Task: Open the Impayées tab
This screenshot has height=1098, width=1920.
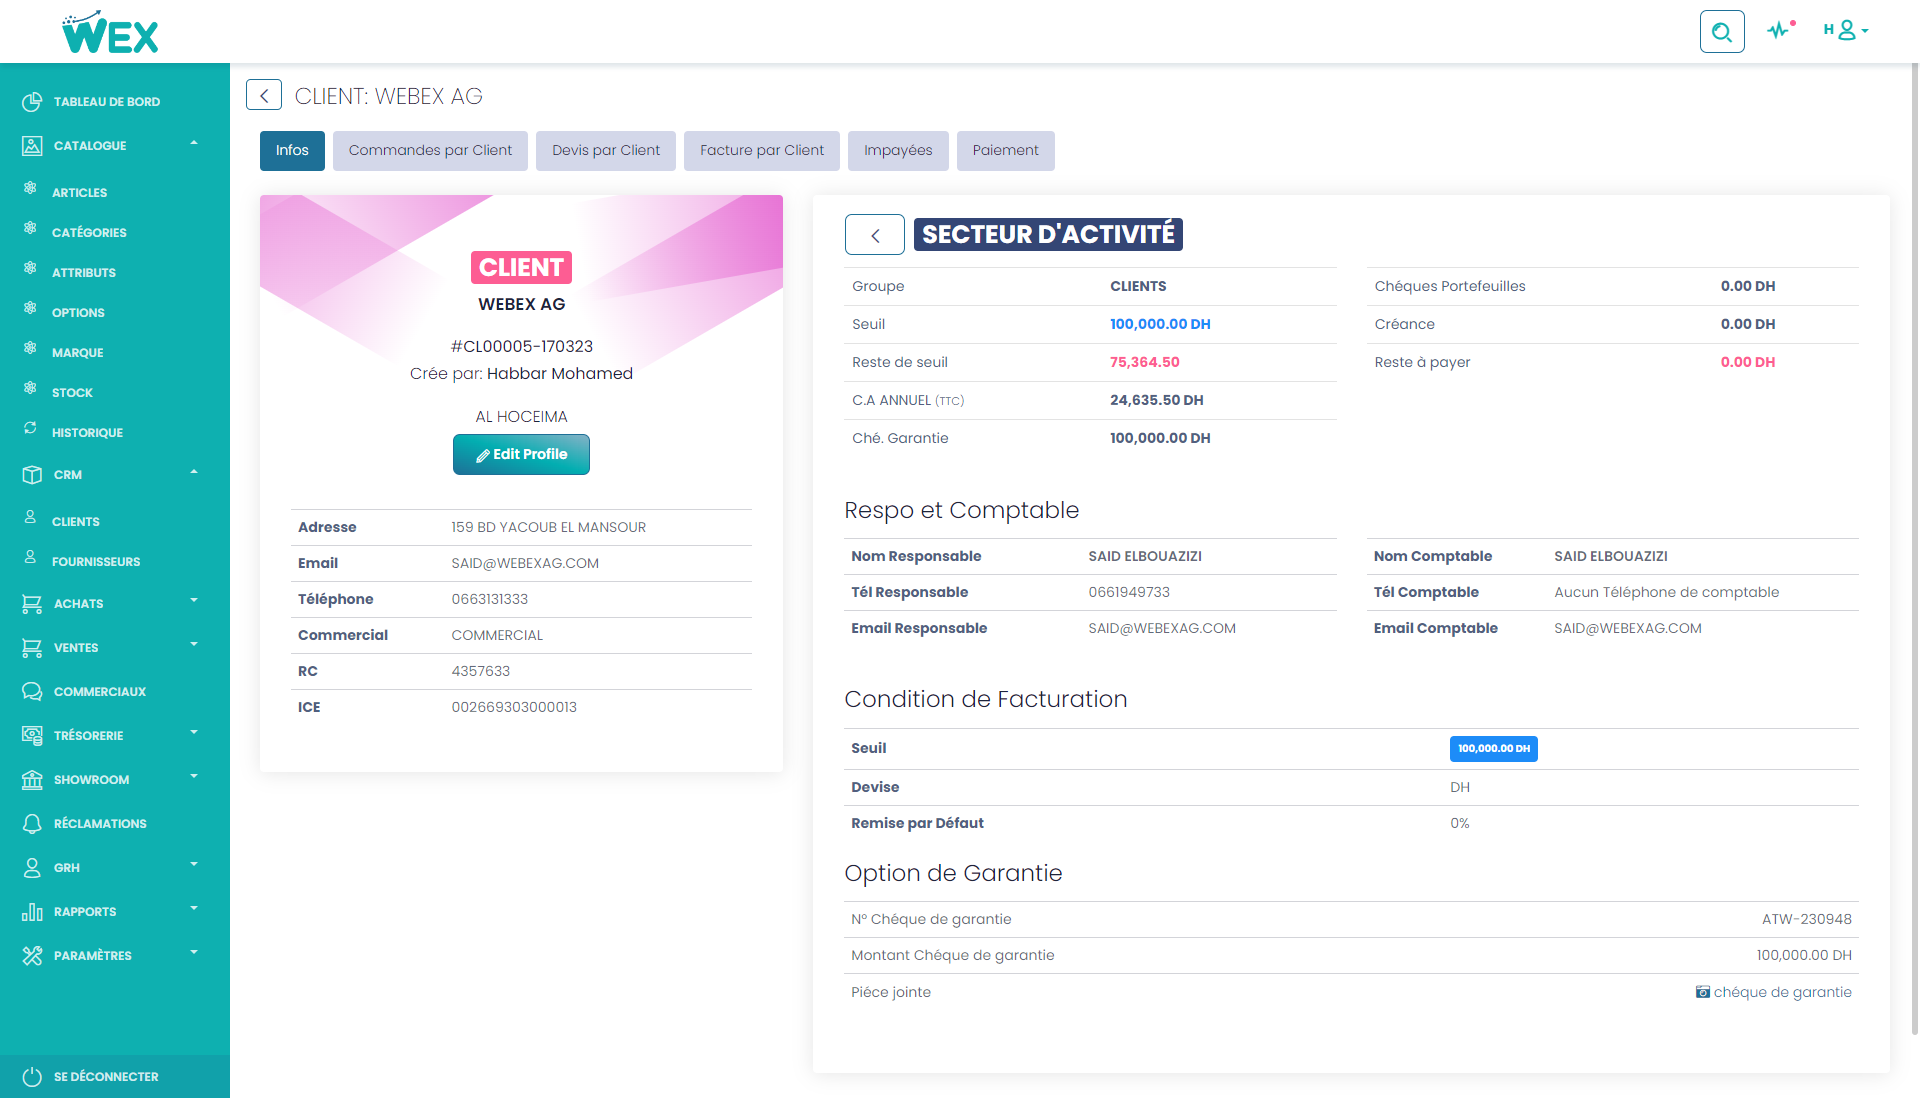Action: coord(898,151)
